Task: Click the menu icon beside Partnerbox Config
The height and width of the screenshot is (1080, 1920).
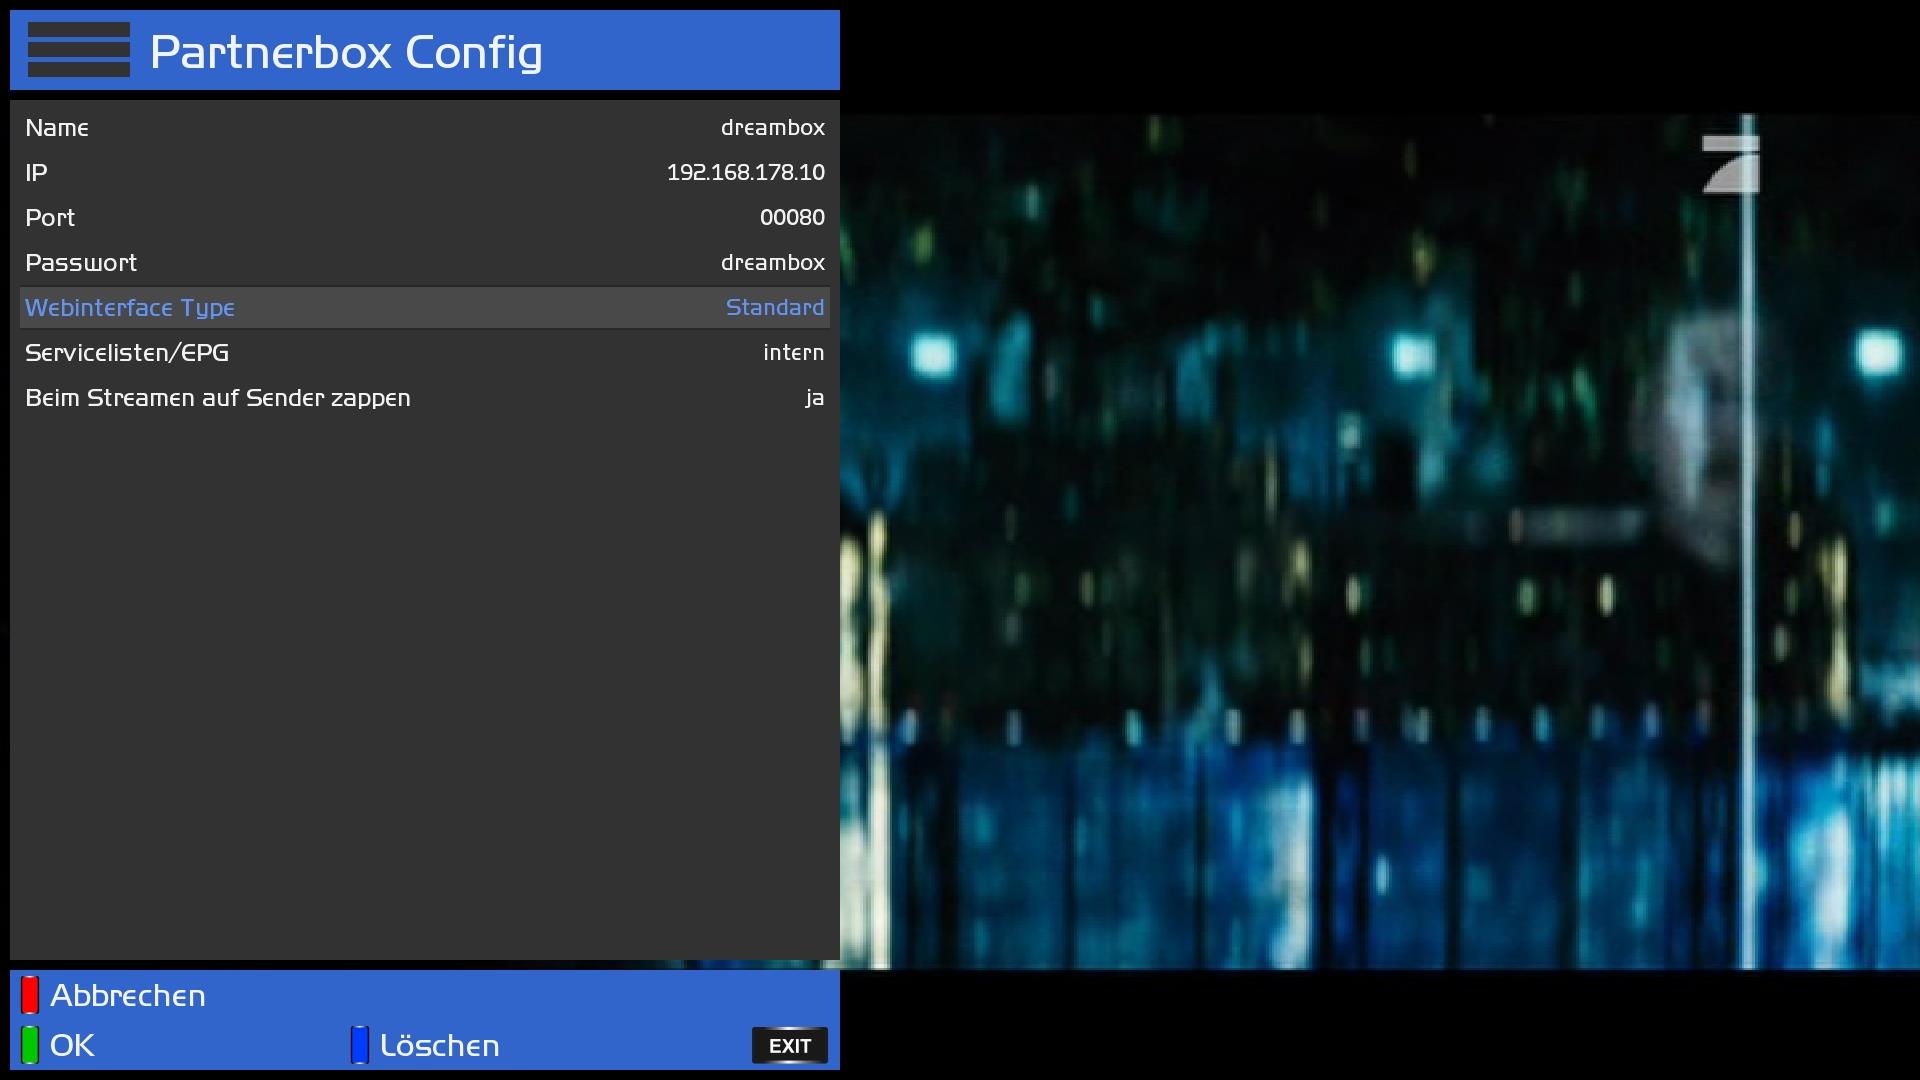Action: (x=79, y=50)
